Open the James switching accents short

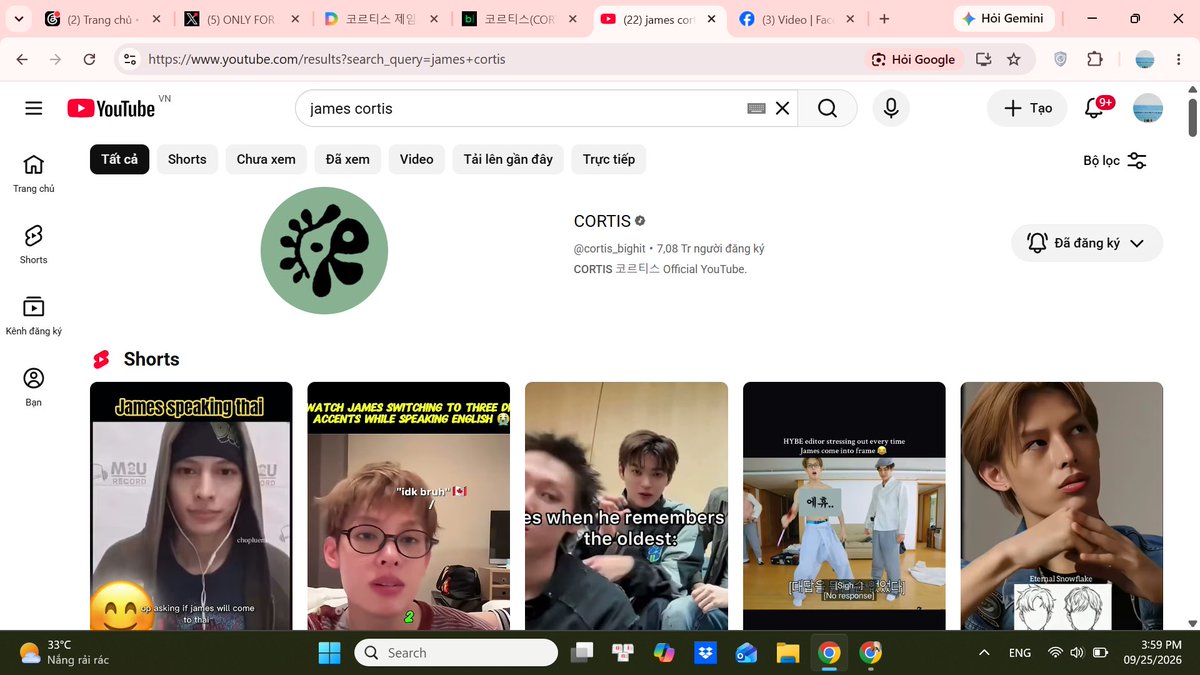408,506
